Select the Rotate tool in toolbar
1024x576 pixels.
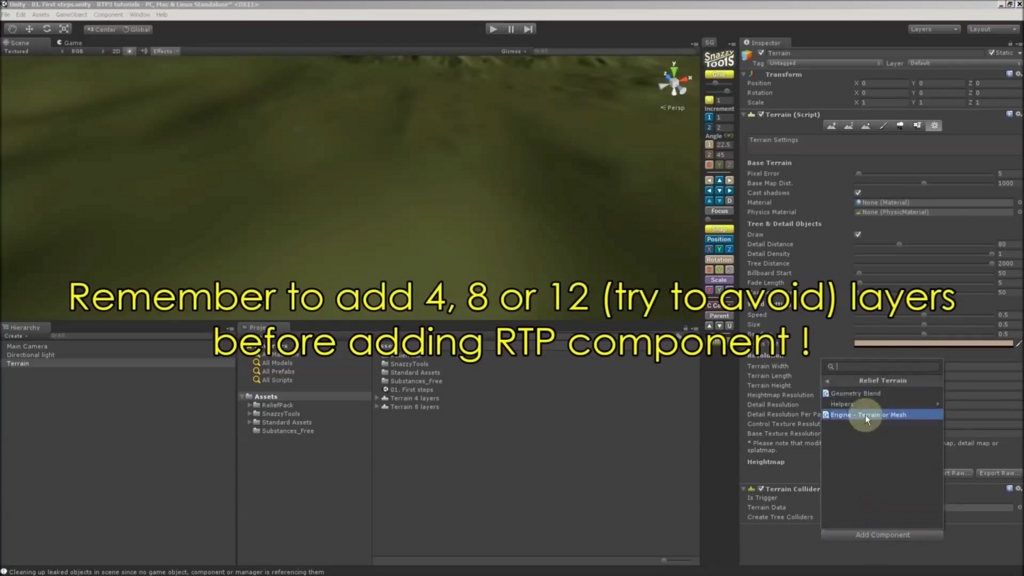click(x=47, y=29)
